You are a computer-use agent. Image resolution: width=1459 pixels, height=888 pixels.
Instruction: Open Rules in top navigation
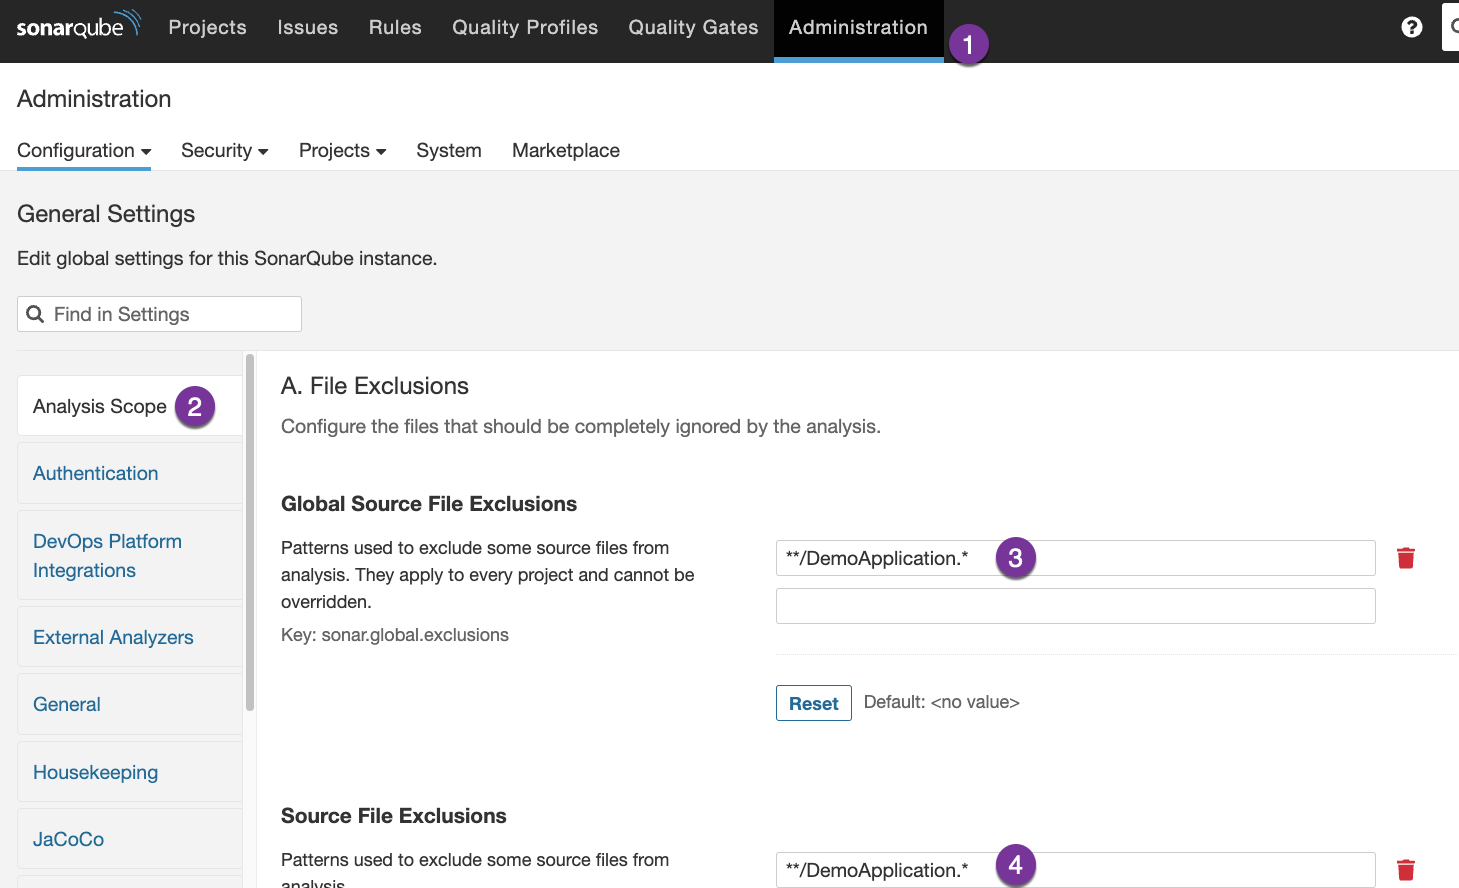tap(395, 27)
